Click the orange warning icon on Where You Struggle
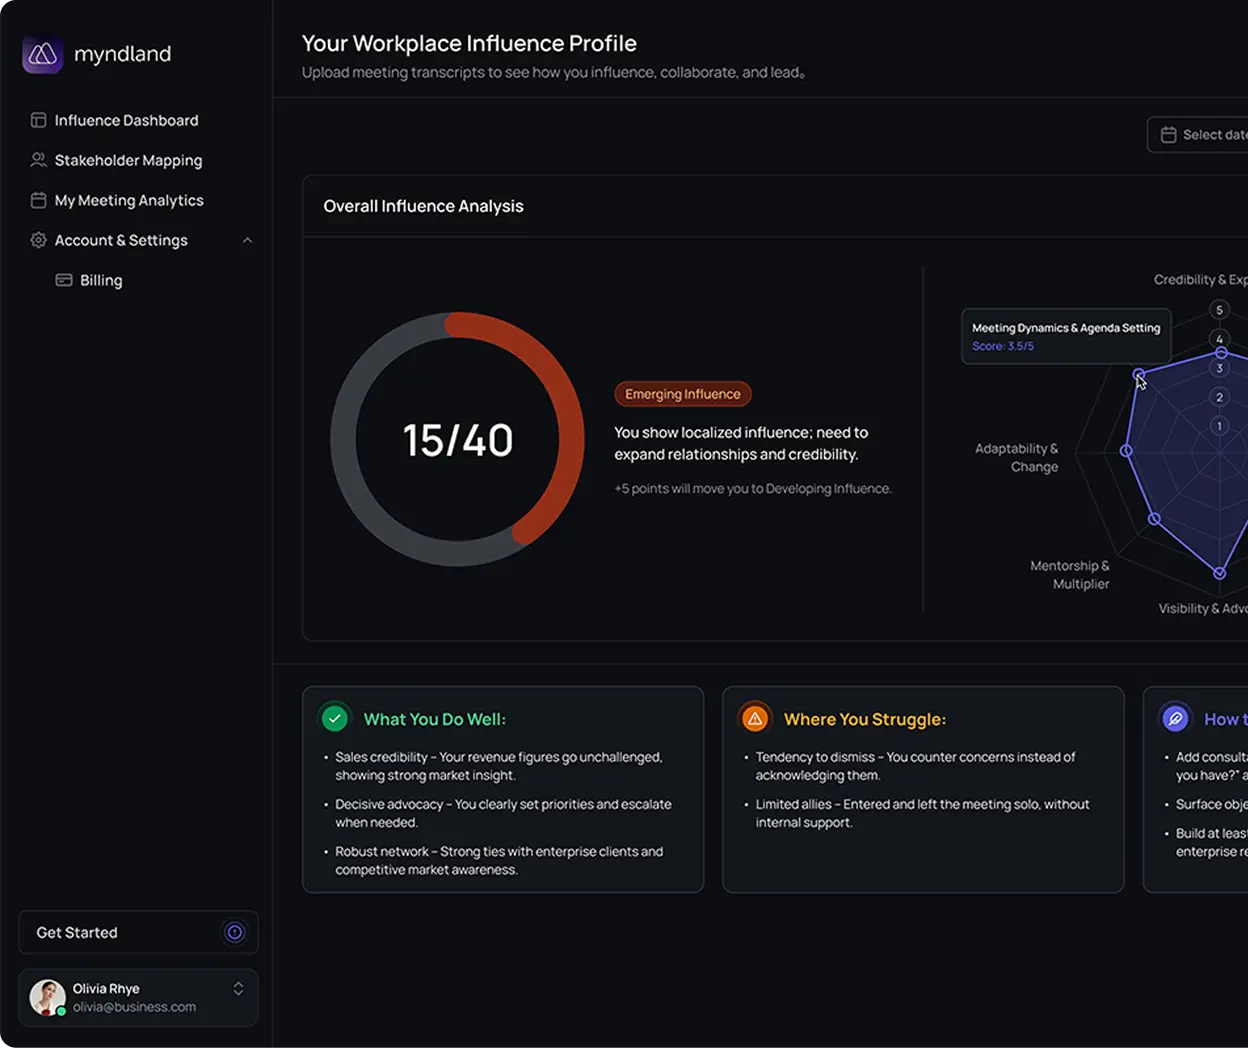1248x1048 pixels. click(x=755, y=717)
